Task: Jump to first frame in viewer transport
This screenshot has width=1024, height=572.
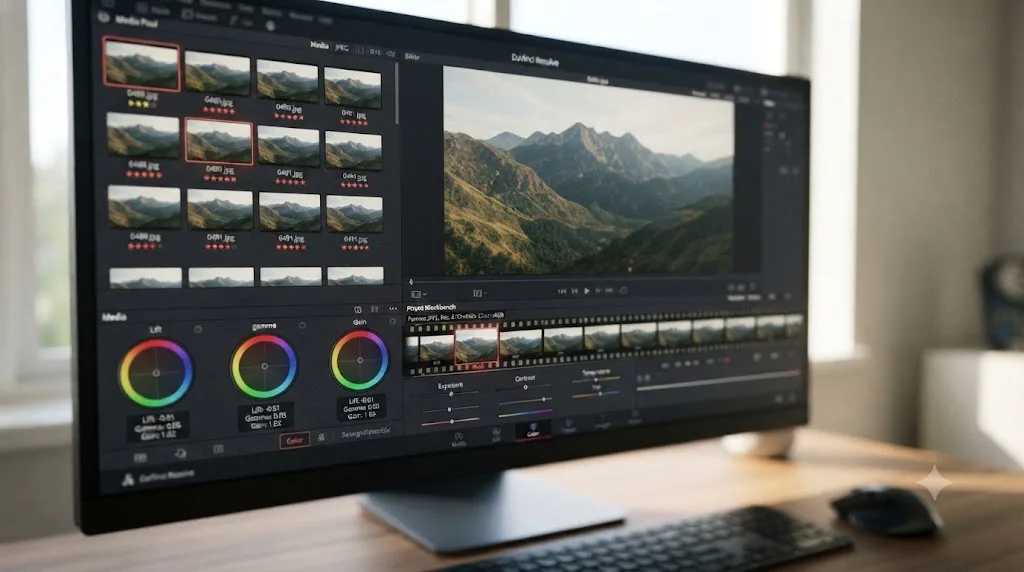Action: click(x=562, y=291)
